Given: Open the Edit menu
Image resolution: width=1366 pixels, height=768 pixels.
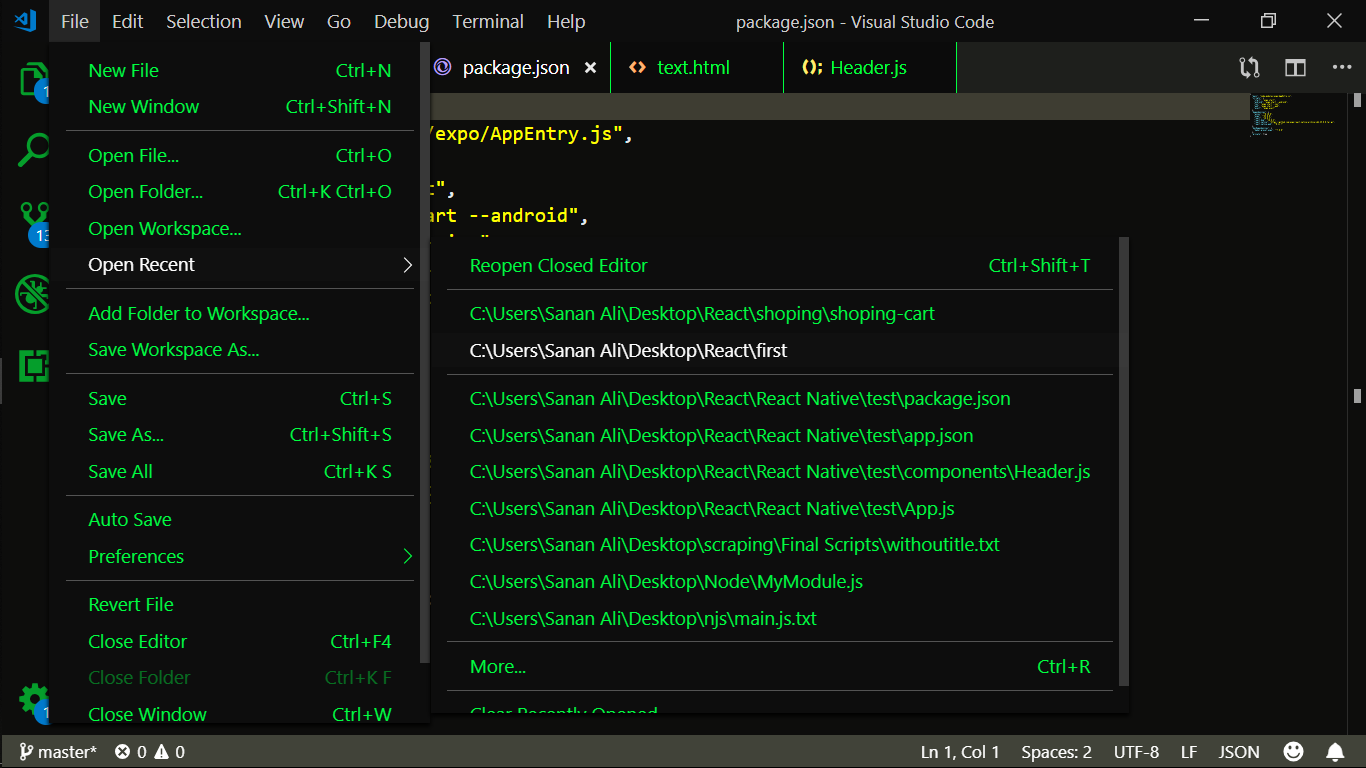Looking at the screenshot, I should click(x=127, y=21).
